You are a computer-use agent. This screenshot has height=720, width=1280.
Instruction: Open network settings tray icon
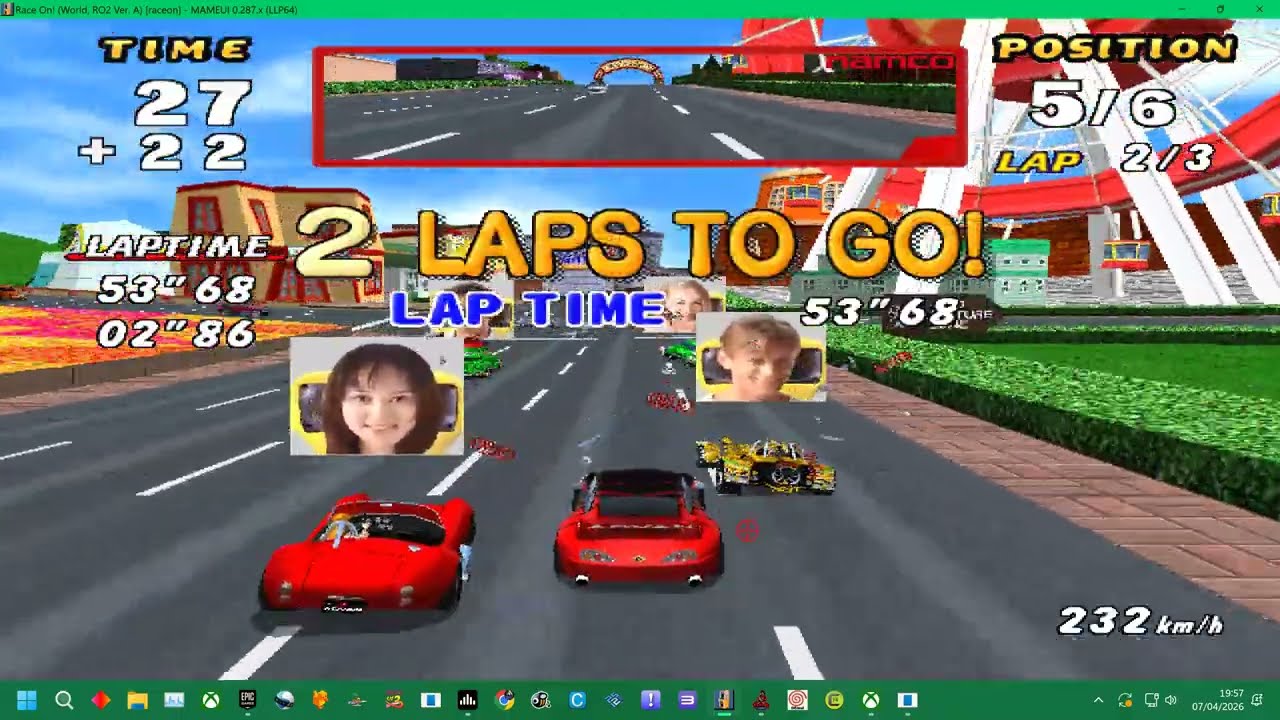(x=1151, y=700)
